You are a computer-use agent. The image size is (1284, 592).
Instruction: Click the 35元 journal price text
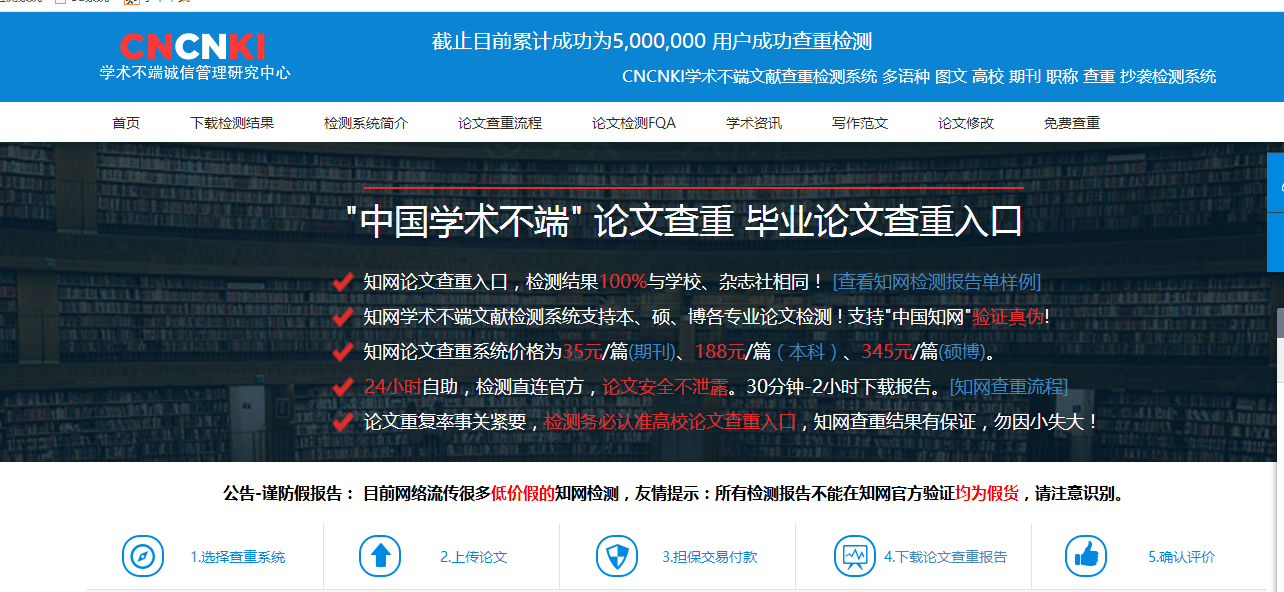point(582,352)
